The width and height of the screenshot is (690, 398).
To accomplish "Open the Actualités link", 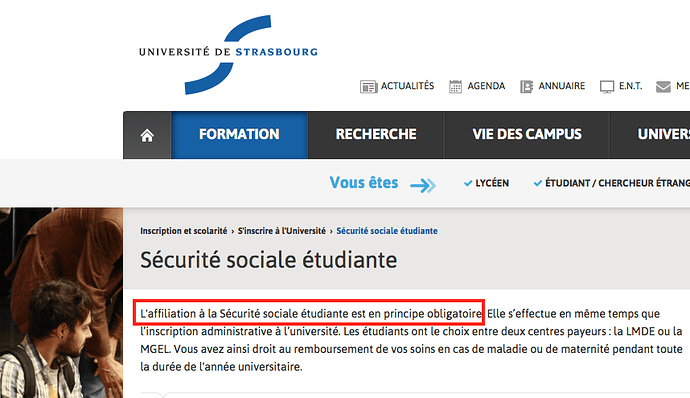I will click(x=407, y=86).
